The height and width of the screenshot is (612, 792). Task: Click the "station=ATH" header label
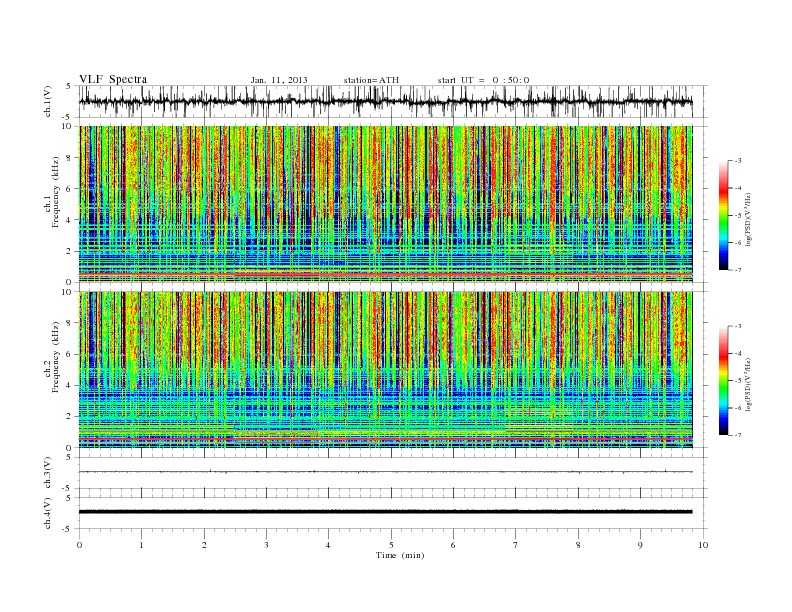(371, 80)
